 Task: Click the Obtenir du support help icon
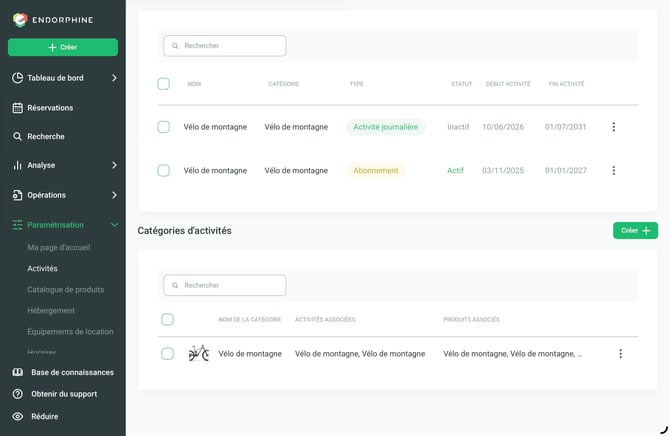(18, 394)
